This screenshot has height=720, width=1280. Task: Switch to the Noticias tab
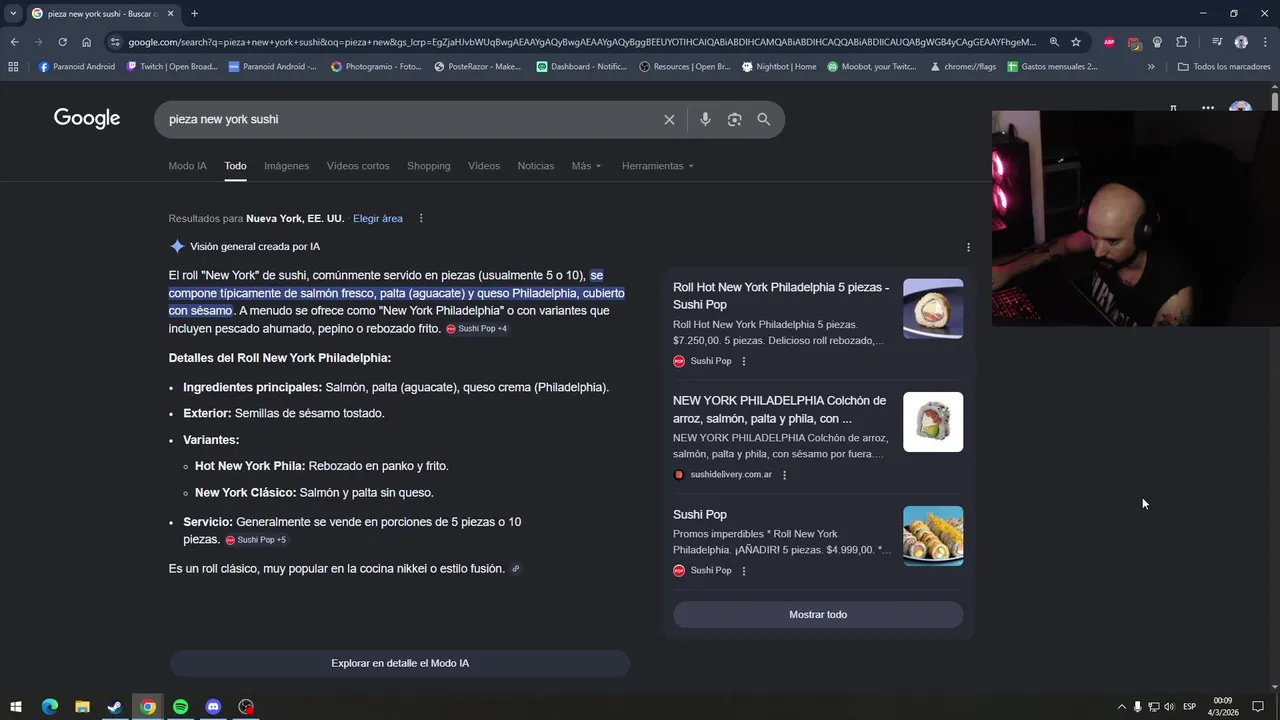point(535,166)
